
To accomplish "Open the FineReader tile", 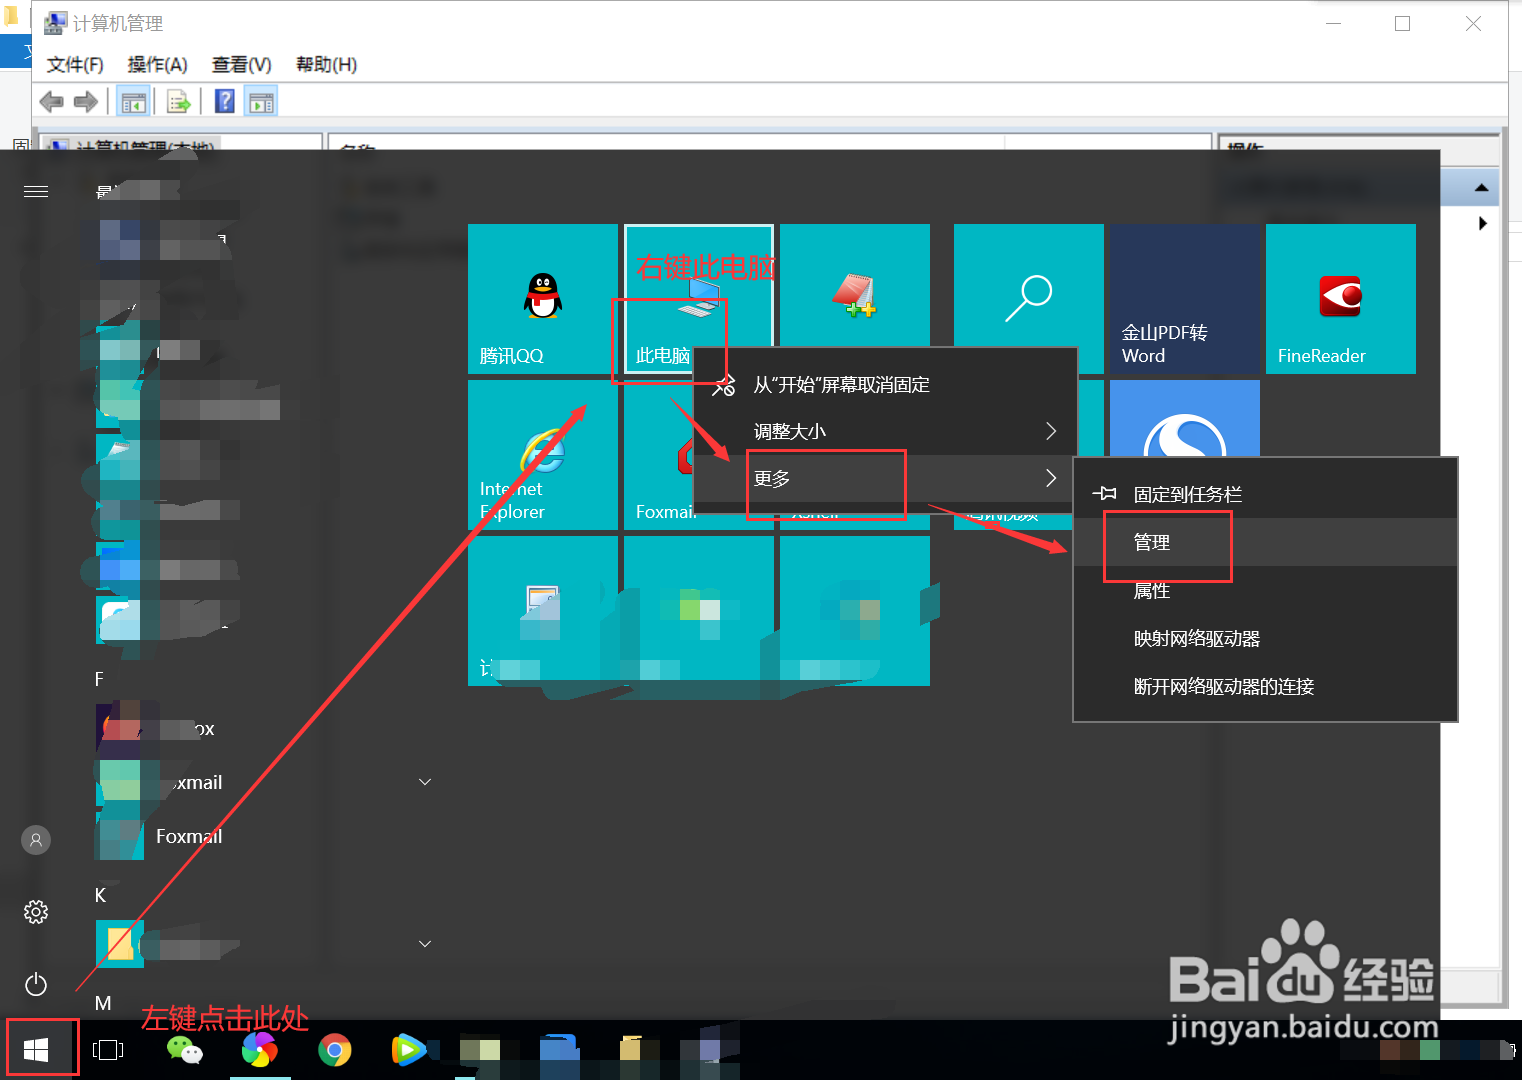I will coord(1341,299).
